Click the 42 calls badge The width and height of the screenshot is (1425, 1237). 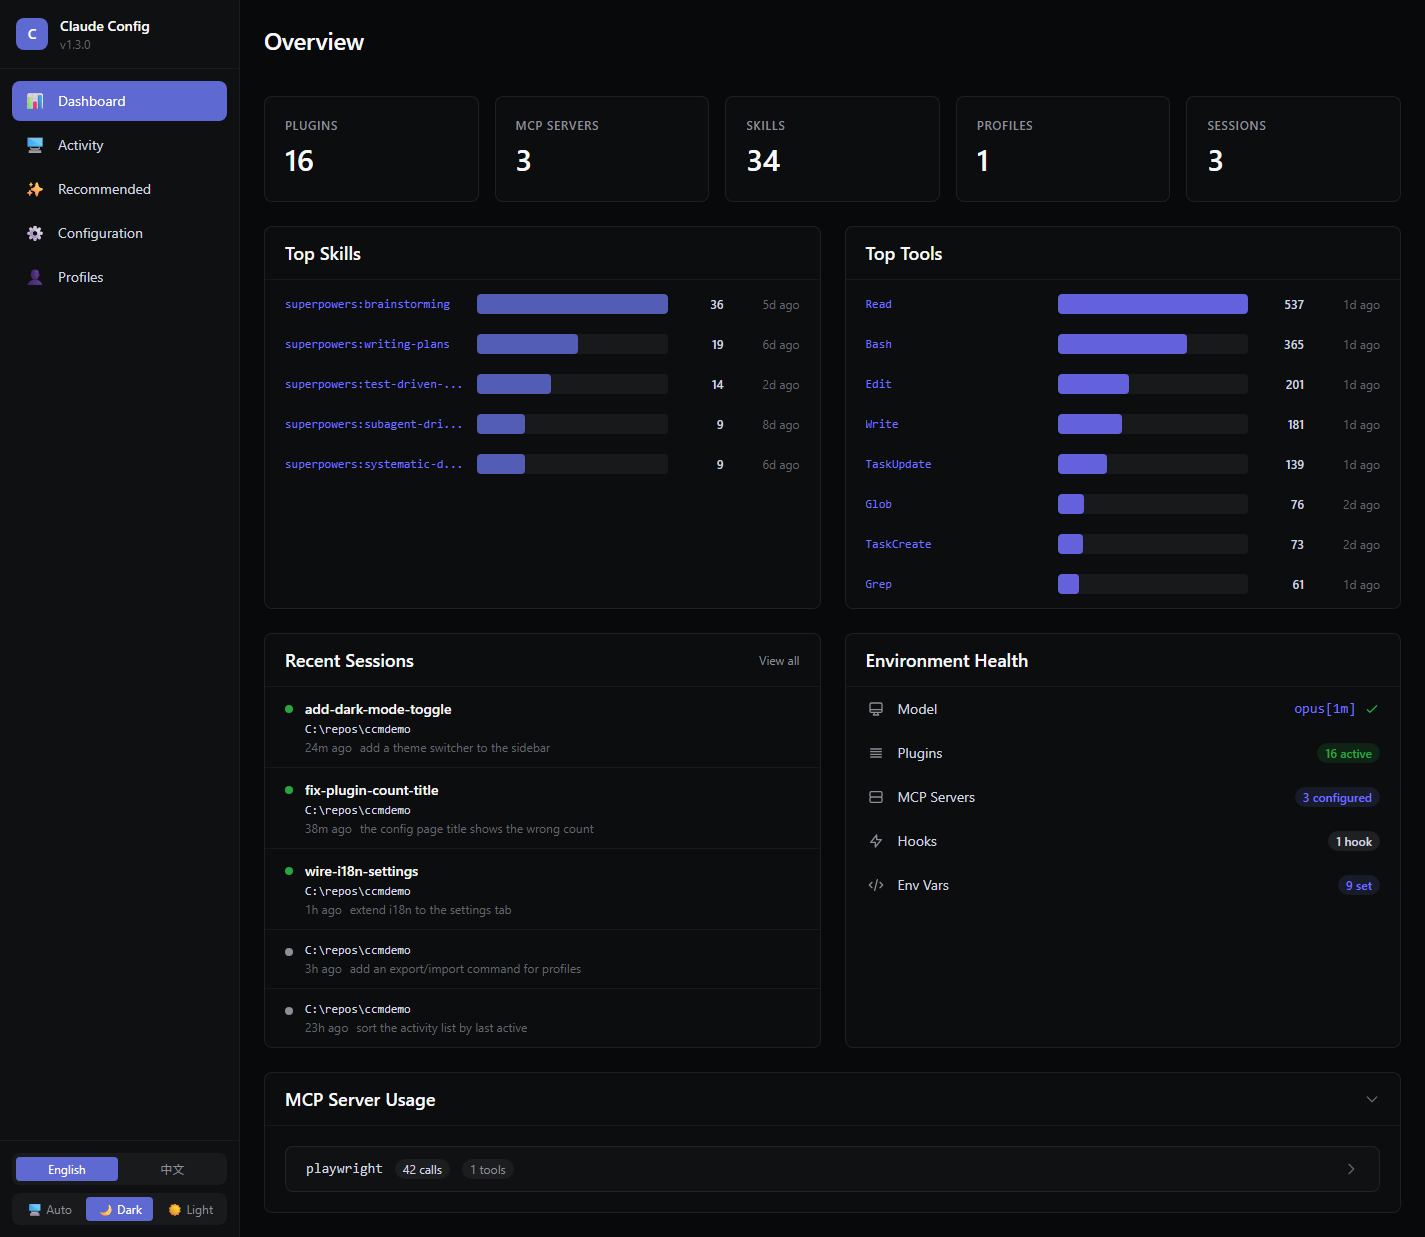click(422, 1169)
